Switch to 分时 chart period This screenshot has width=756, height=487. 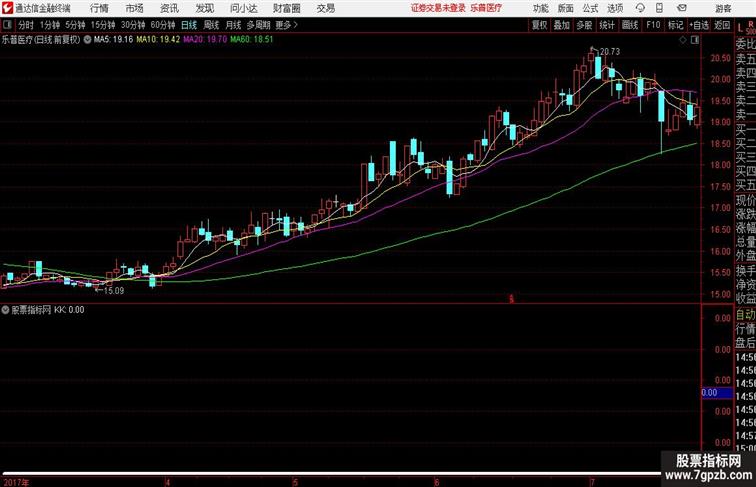[x=26, y=25]
